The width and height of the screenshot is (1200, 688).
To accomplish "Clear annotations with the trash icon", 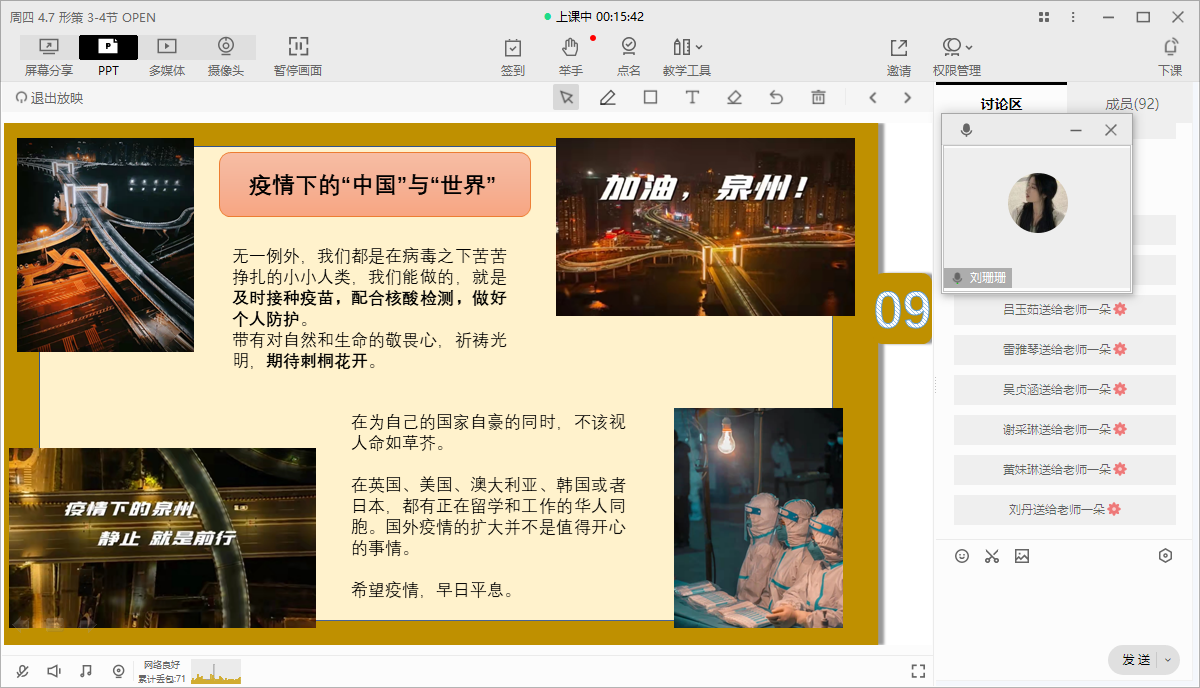I will point(818,98).
